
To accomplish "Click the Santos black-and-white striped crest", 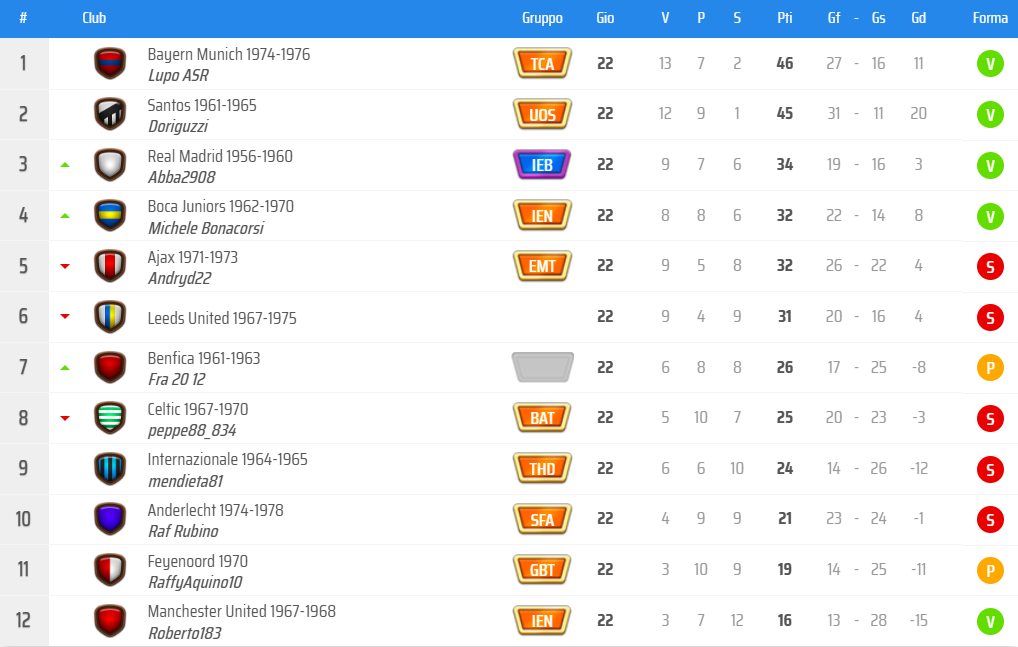I will [110, 114].
